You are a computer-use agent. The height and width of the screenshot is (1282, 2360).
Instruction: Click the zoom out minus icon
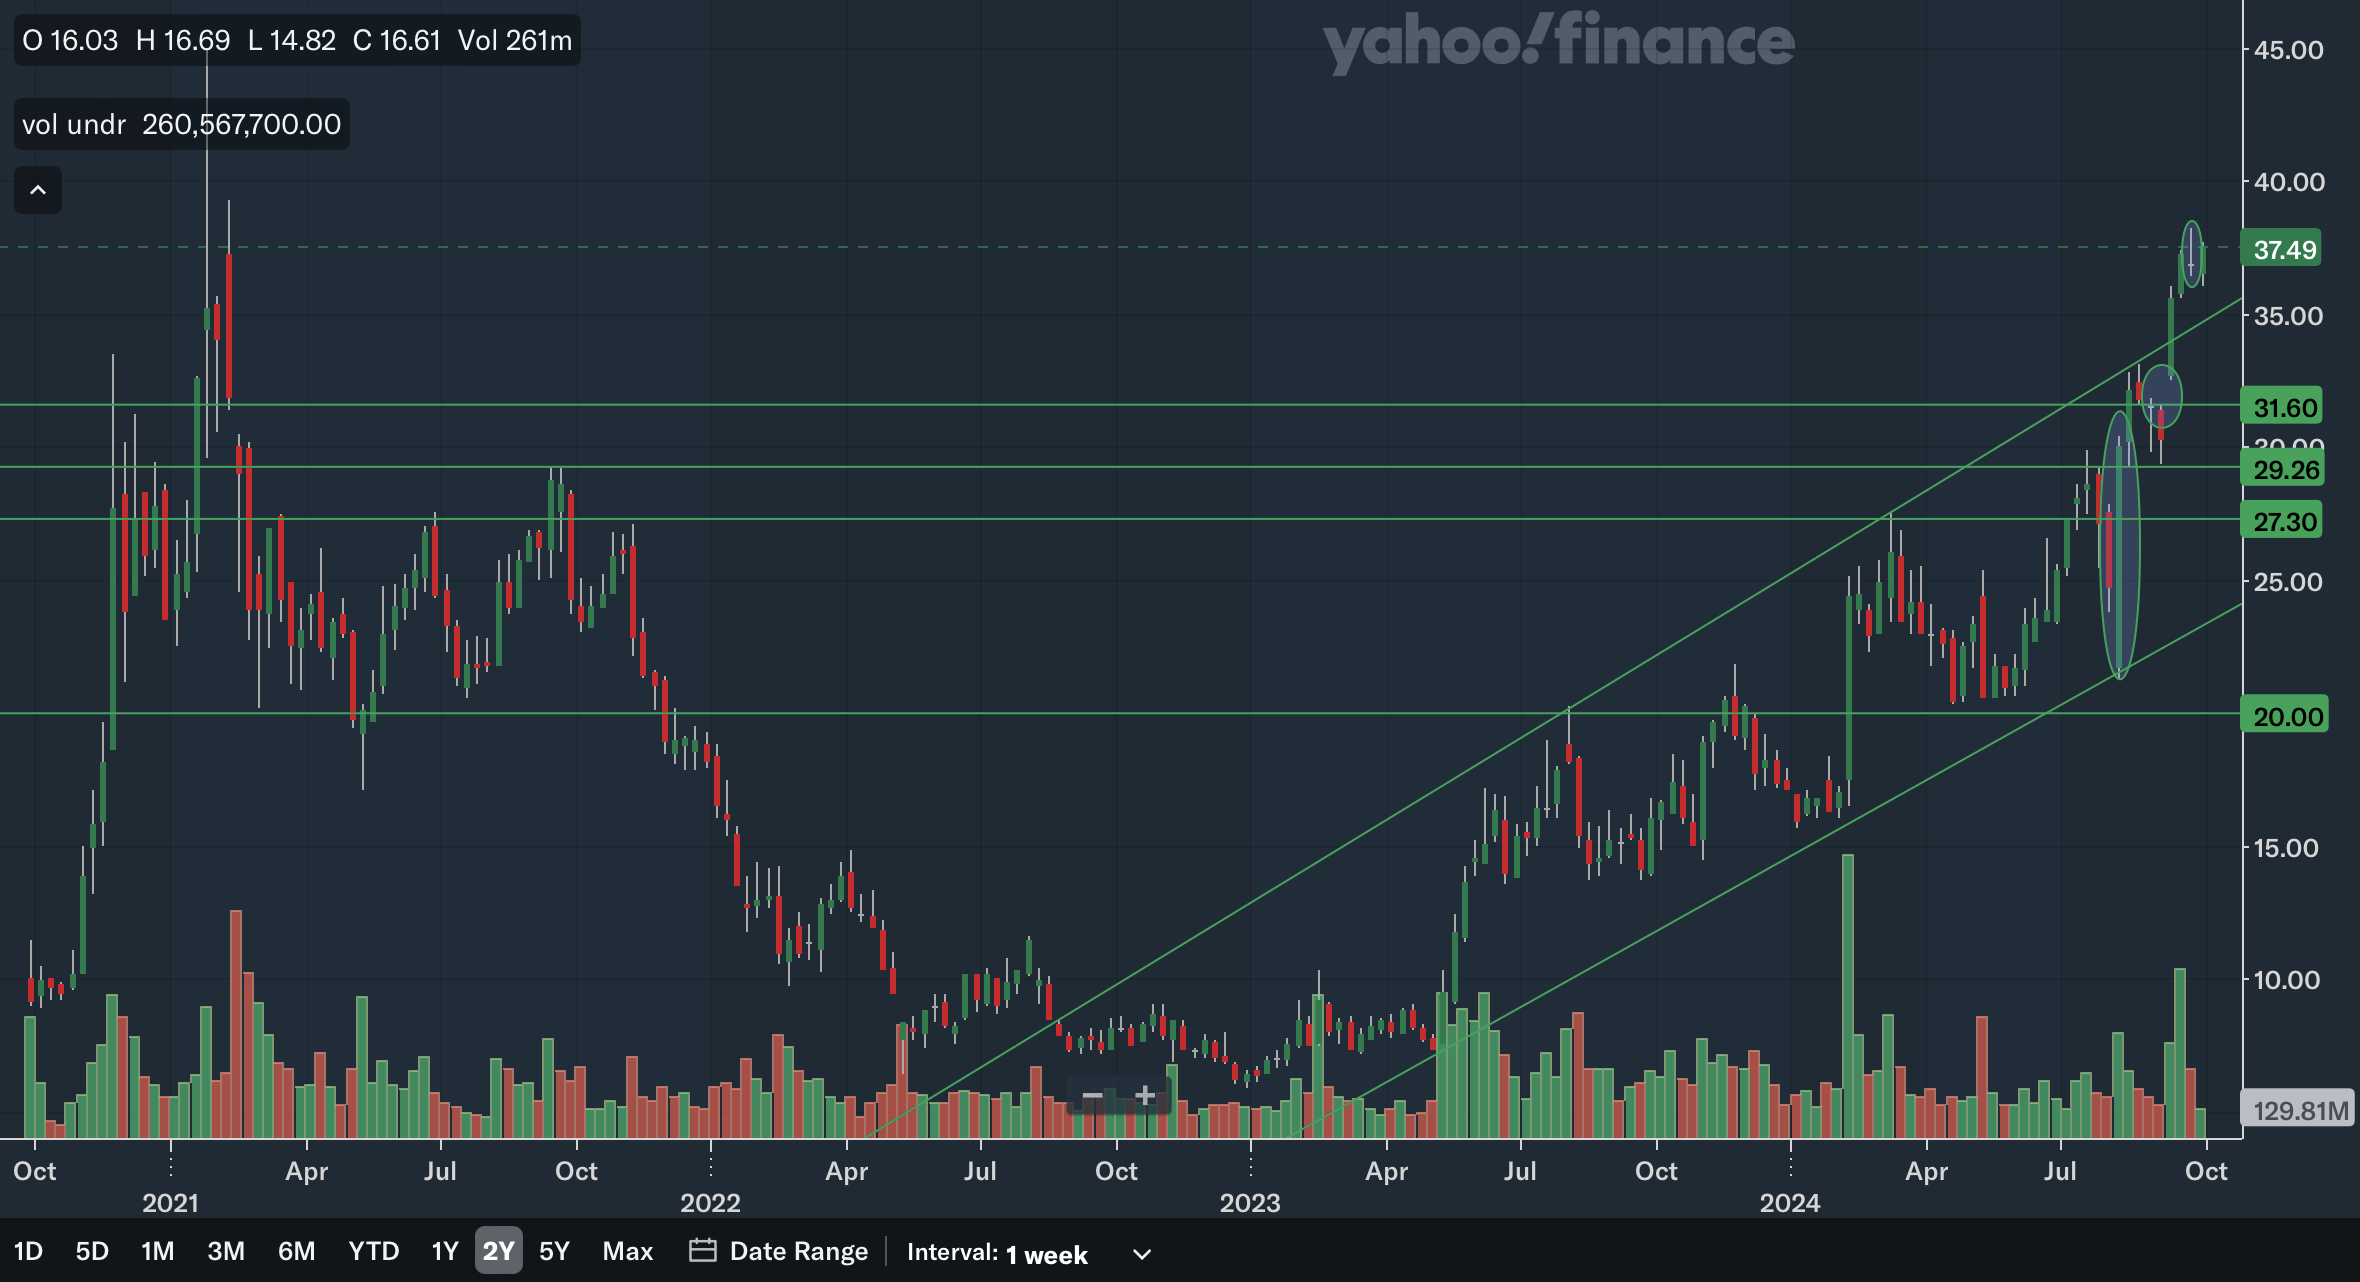[x=1092, y=1096]
